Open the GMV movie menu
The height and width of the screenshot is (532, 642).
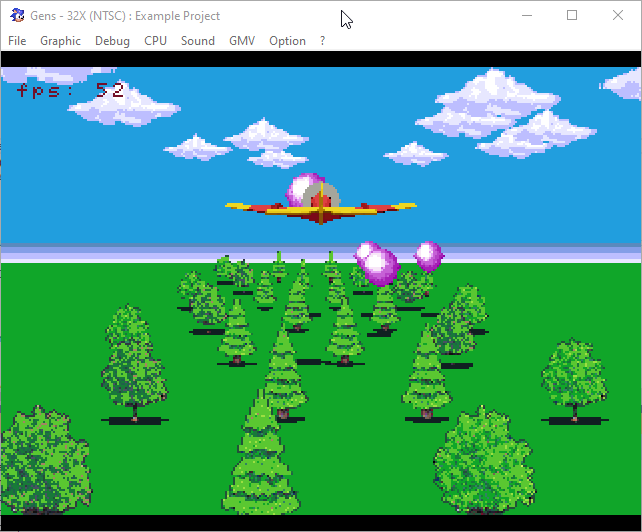click(x=242, y=41)
